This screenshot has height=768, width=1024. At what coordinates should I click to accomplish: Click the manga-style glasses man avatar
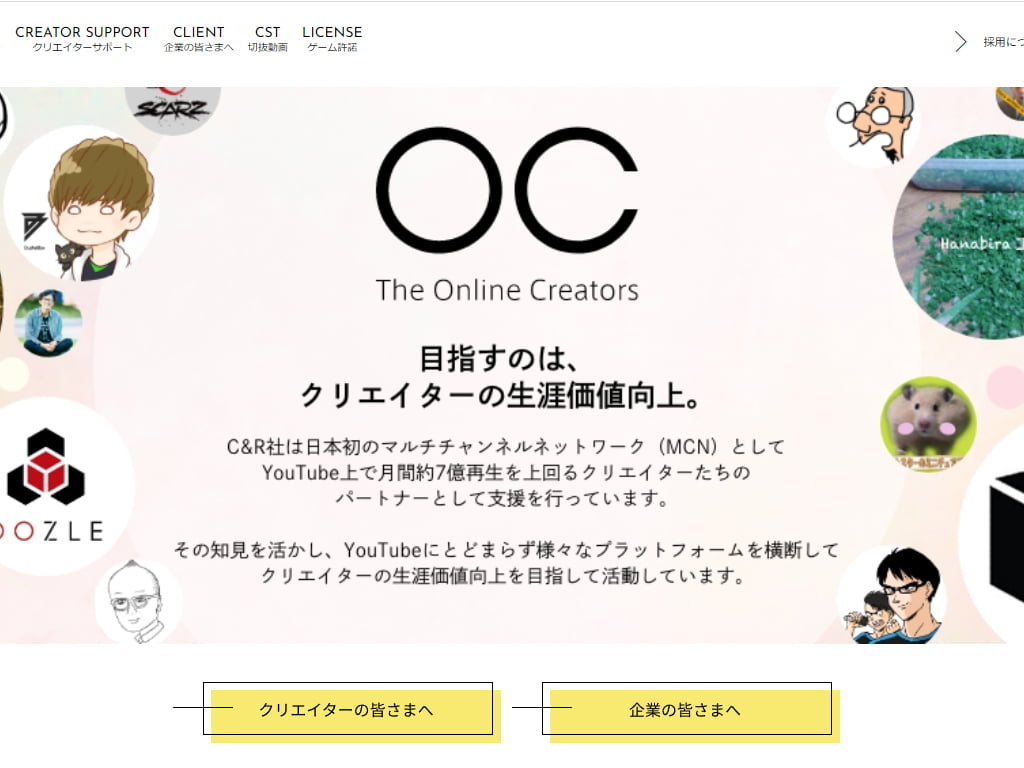pos(891,598)
